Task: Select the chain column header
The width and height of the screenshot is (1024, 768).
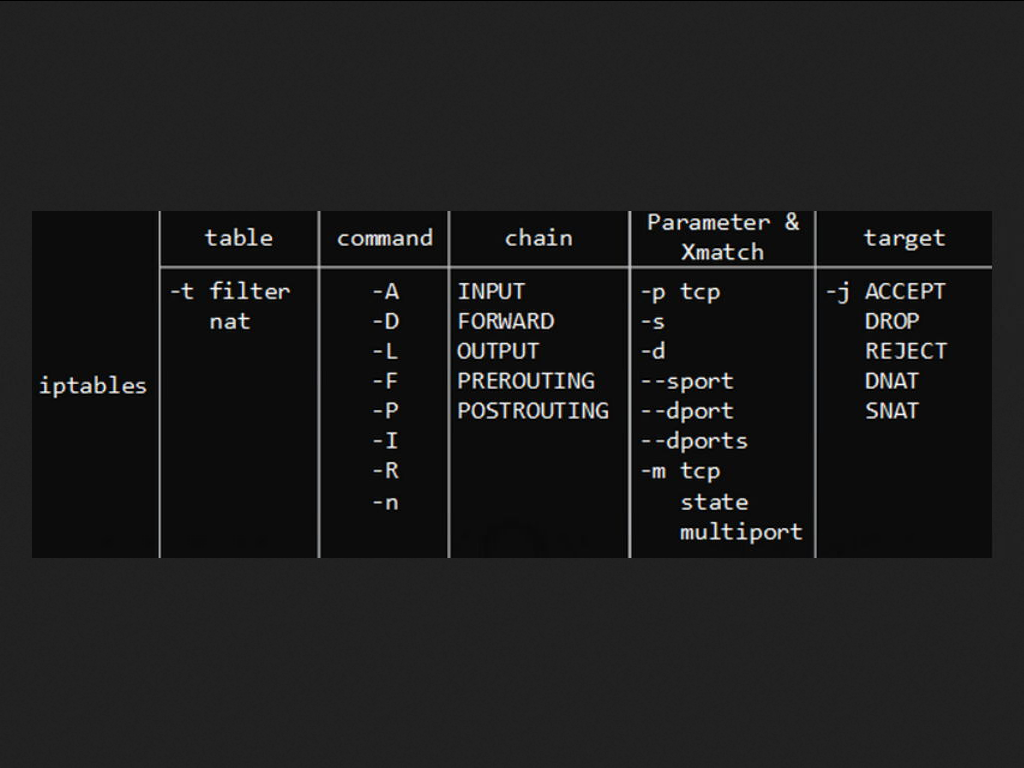Action: 538,238
